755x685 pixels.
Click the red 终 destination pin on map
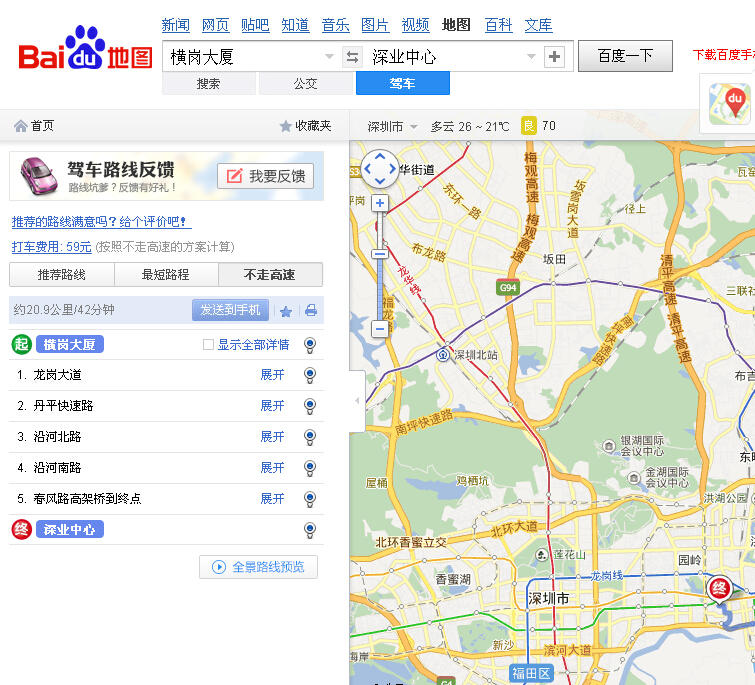click(719, 590)
